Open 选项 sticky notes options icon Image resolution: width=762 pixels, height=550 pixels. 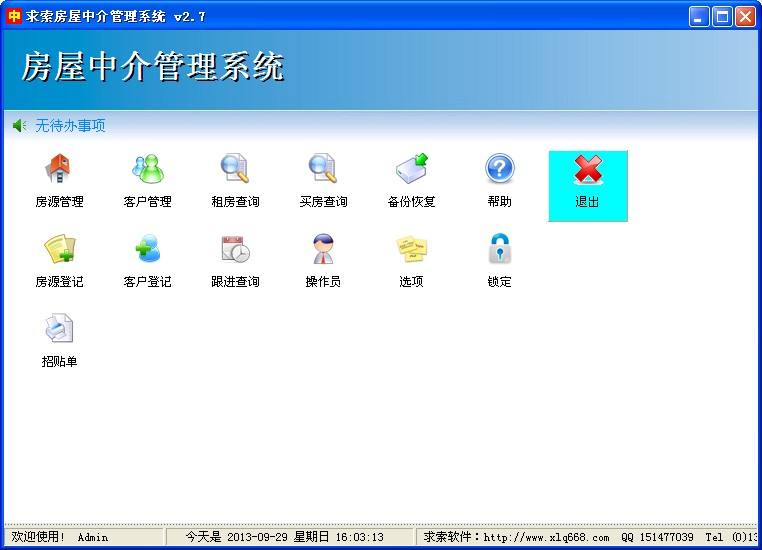coord(411,248)
